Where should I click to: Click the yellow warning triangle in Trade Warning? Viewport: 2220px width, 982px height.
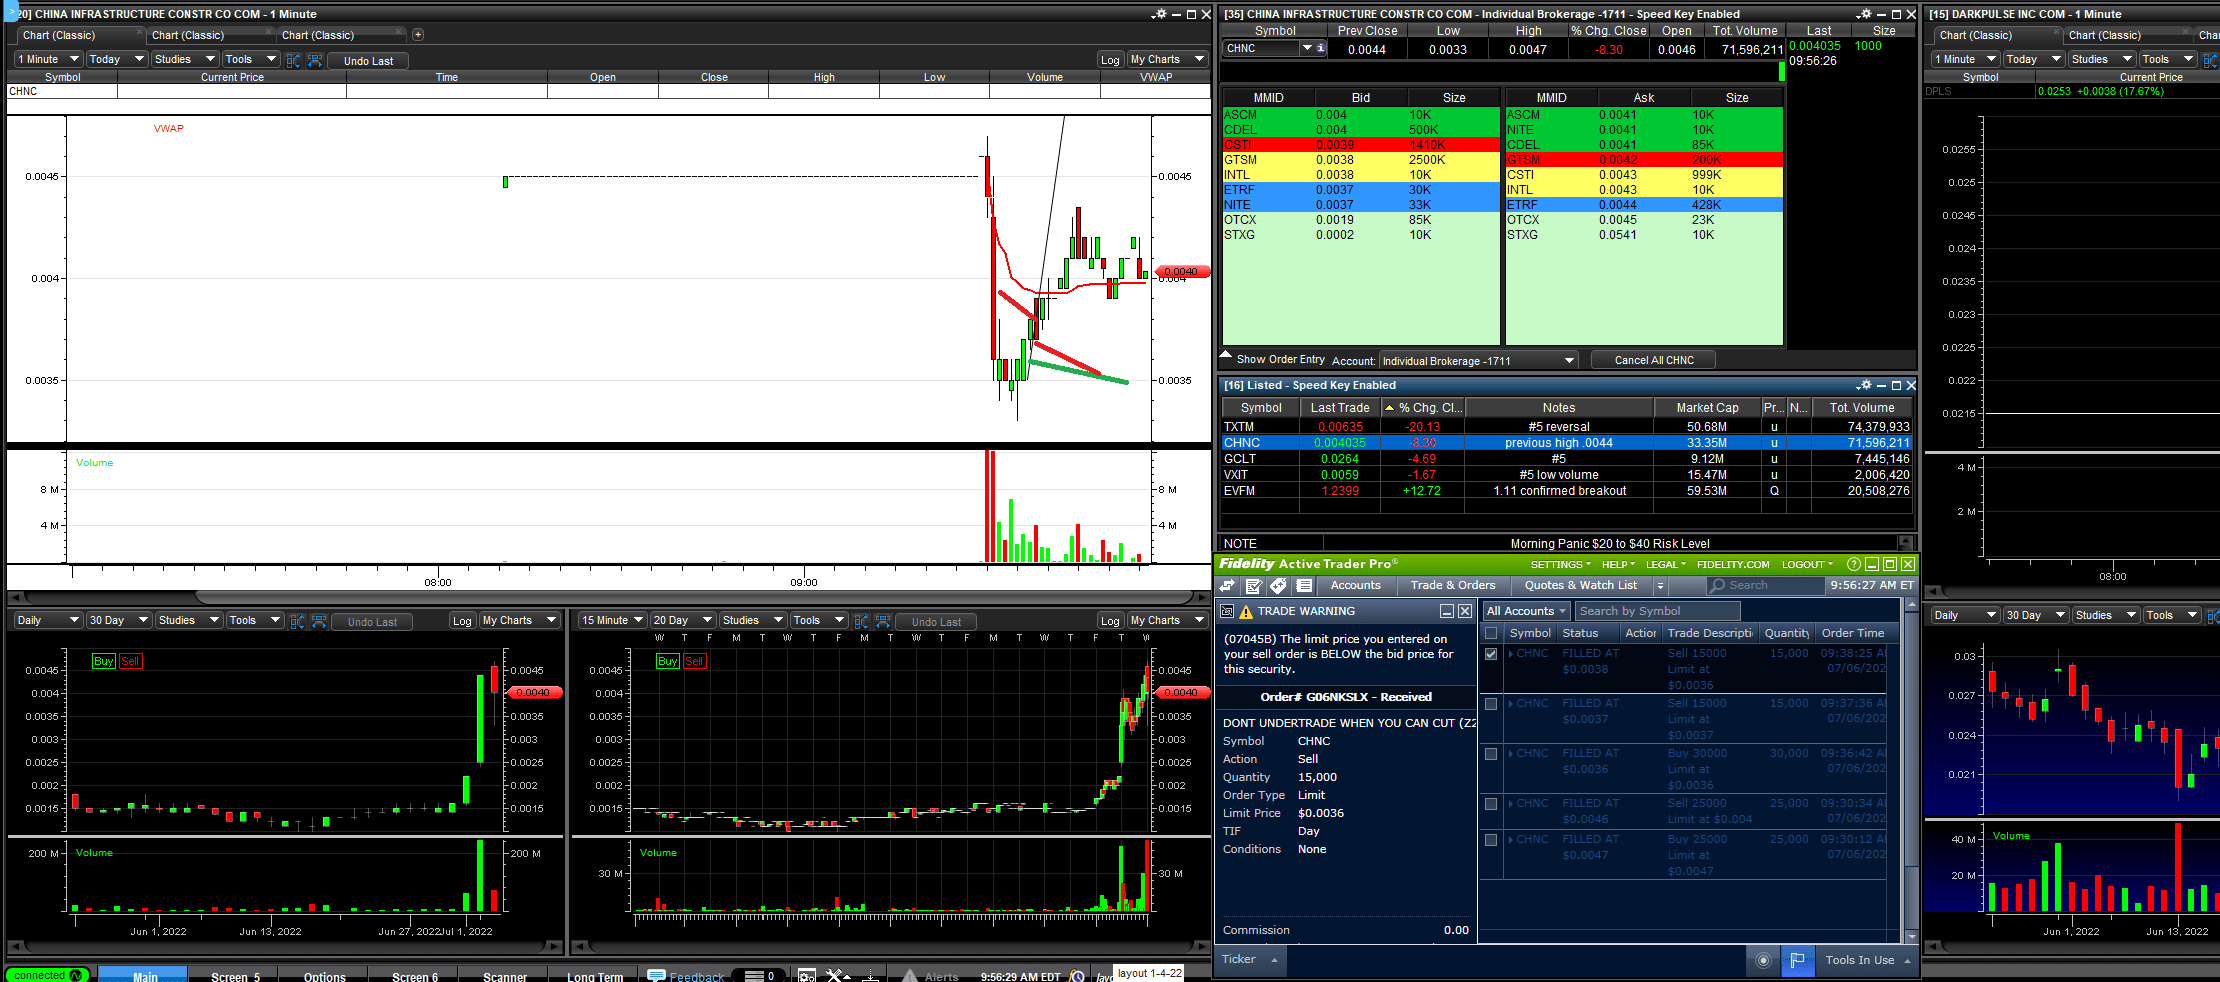pos(1246,611)
